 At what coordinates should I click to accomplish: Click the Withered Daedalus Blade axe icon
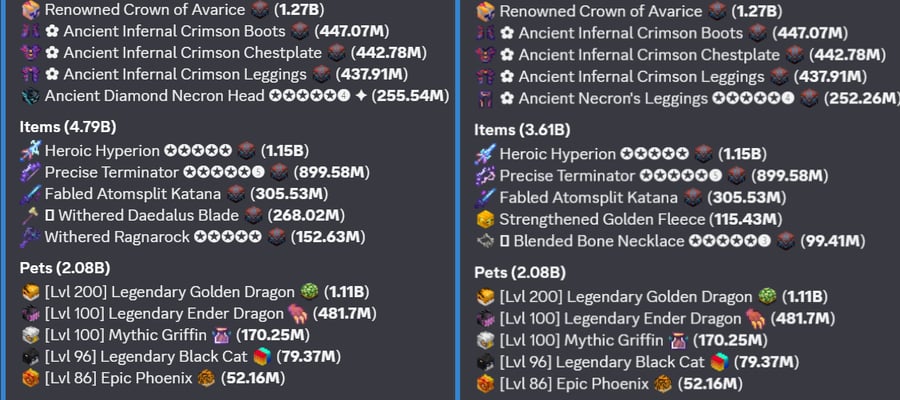pos(30,216)
